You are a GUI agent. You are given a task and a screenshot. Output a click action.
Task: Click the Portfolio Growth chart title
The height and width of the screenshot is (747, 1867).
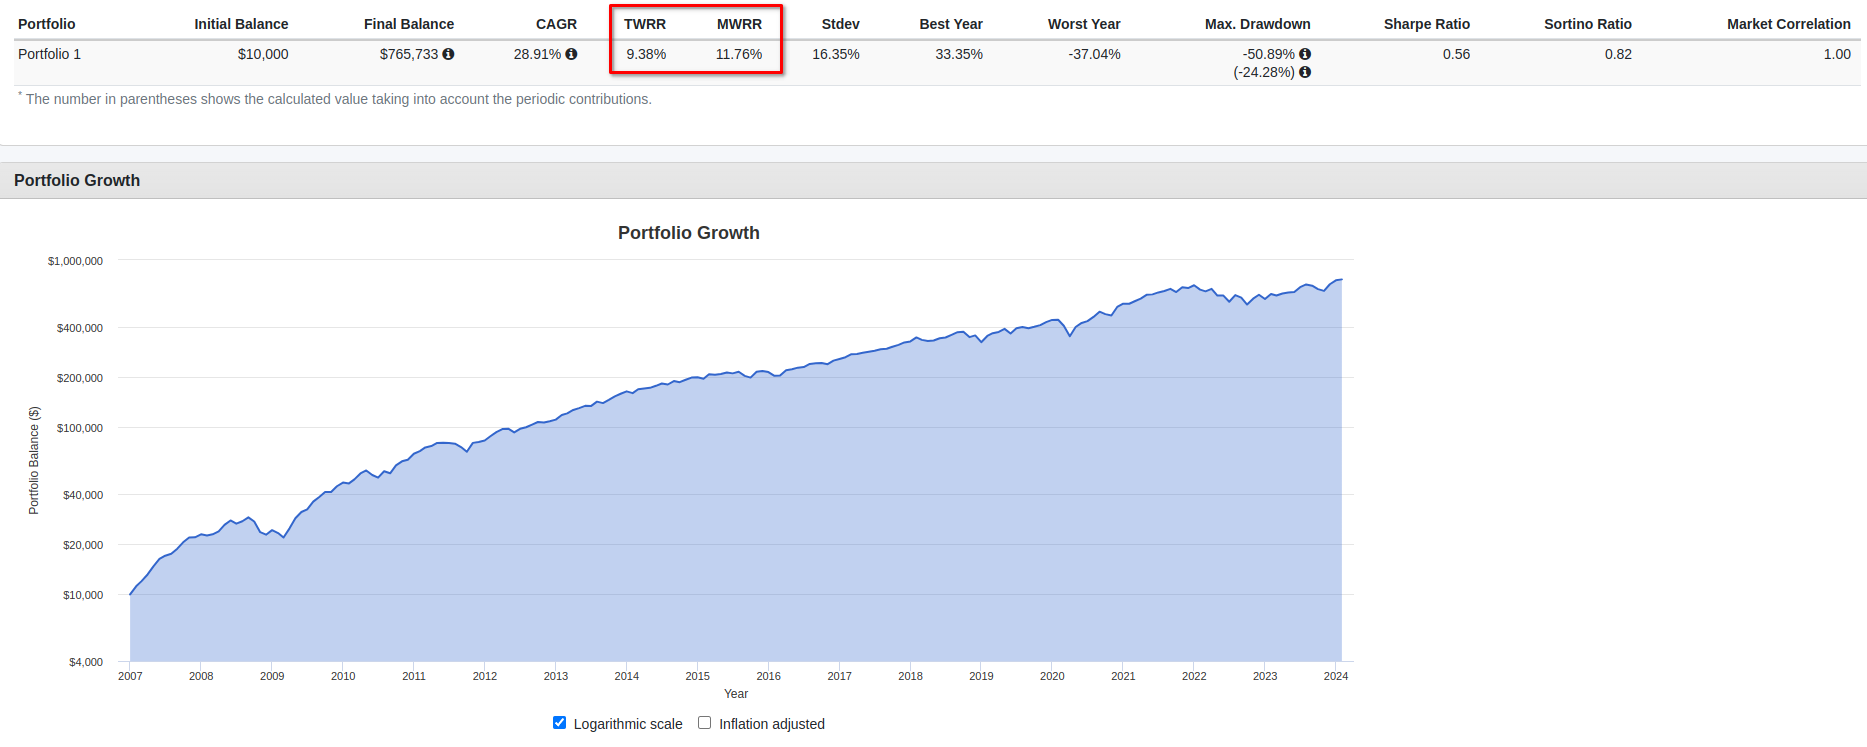(688, 233)
